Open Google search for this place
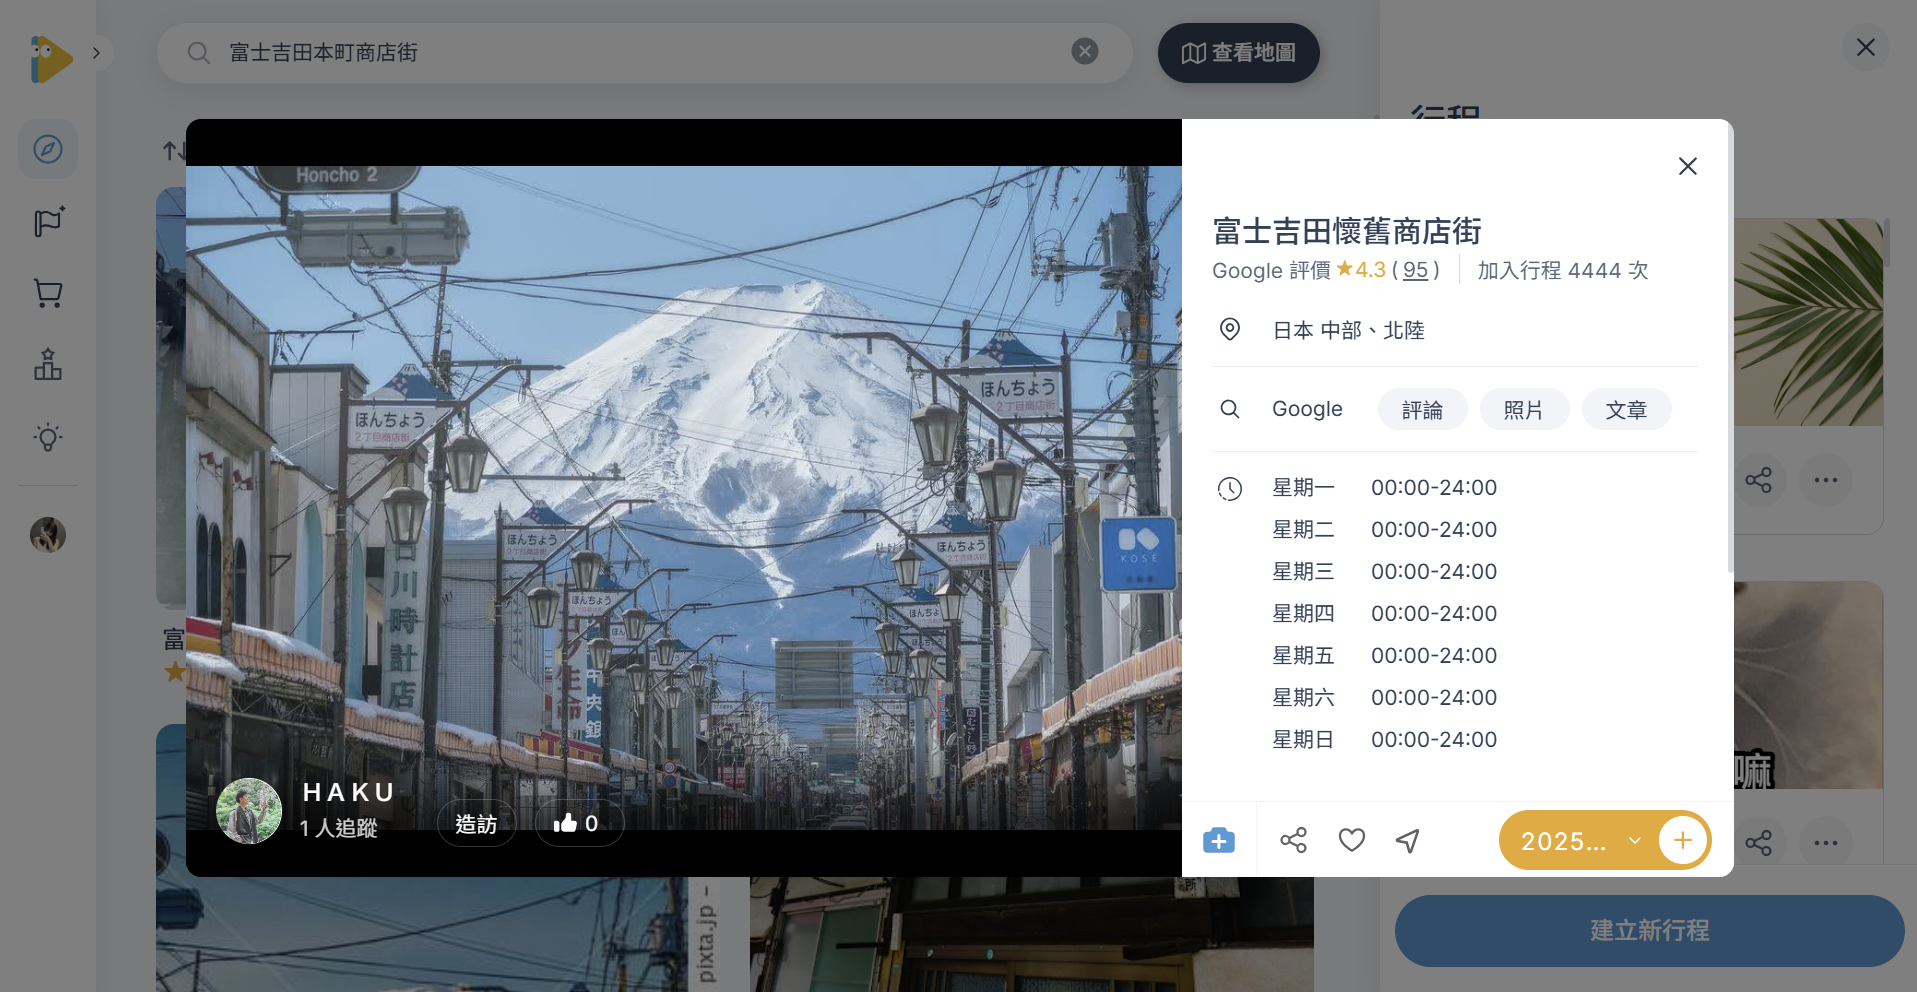The image size is (1917, 992). click(1306, 408)
